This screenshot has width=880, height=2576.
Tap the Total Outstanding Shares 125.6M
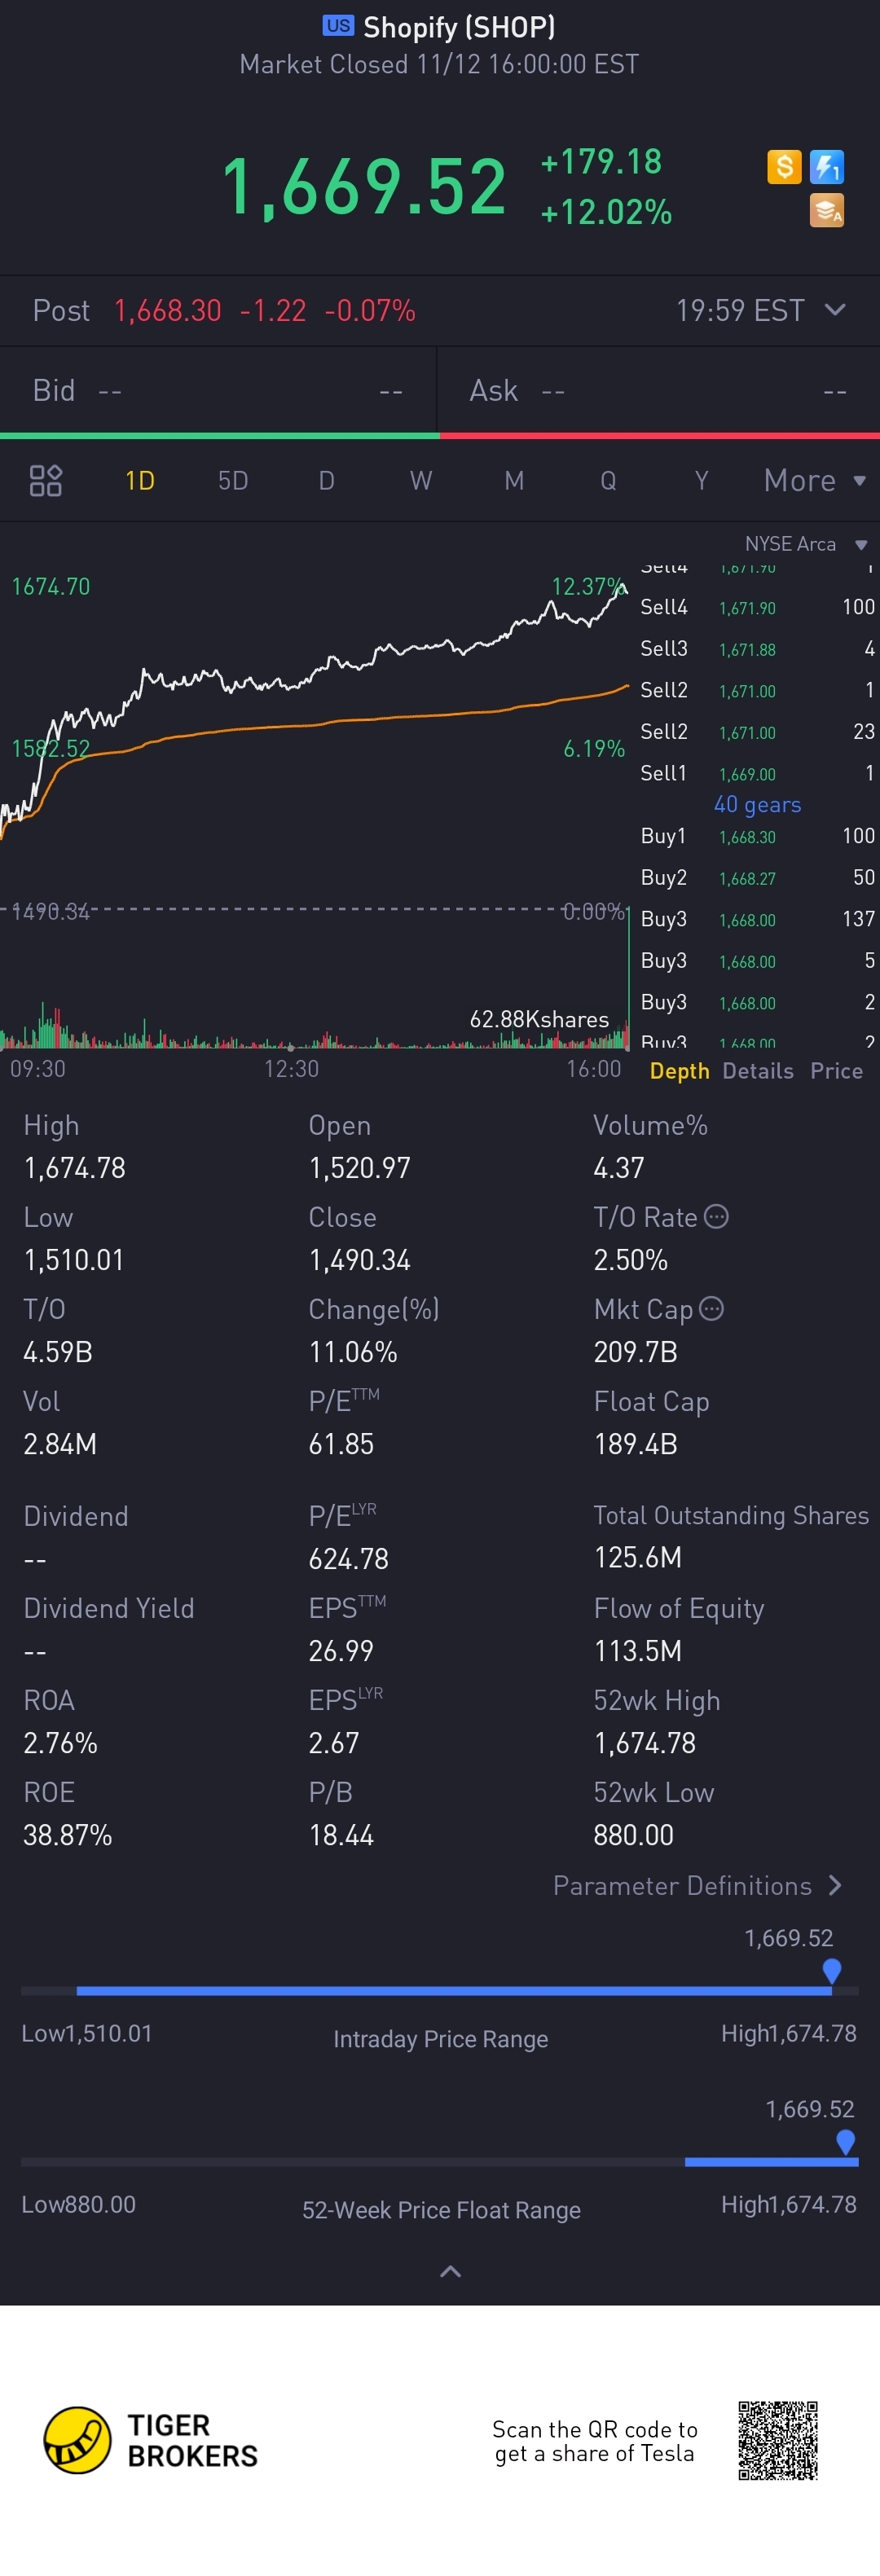[638, 1557]
